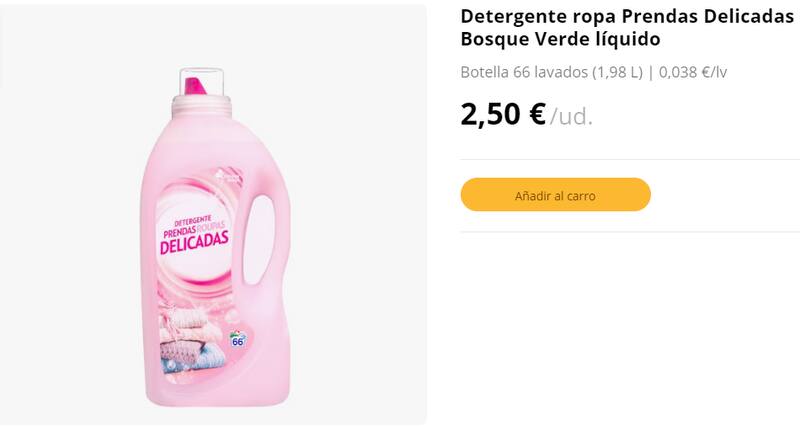Select the Bosque Verde líquido title line
Viewport: 800px width, 426px height.
[x=560, y=40]
